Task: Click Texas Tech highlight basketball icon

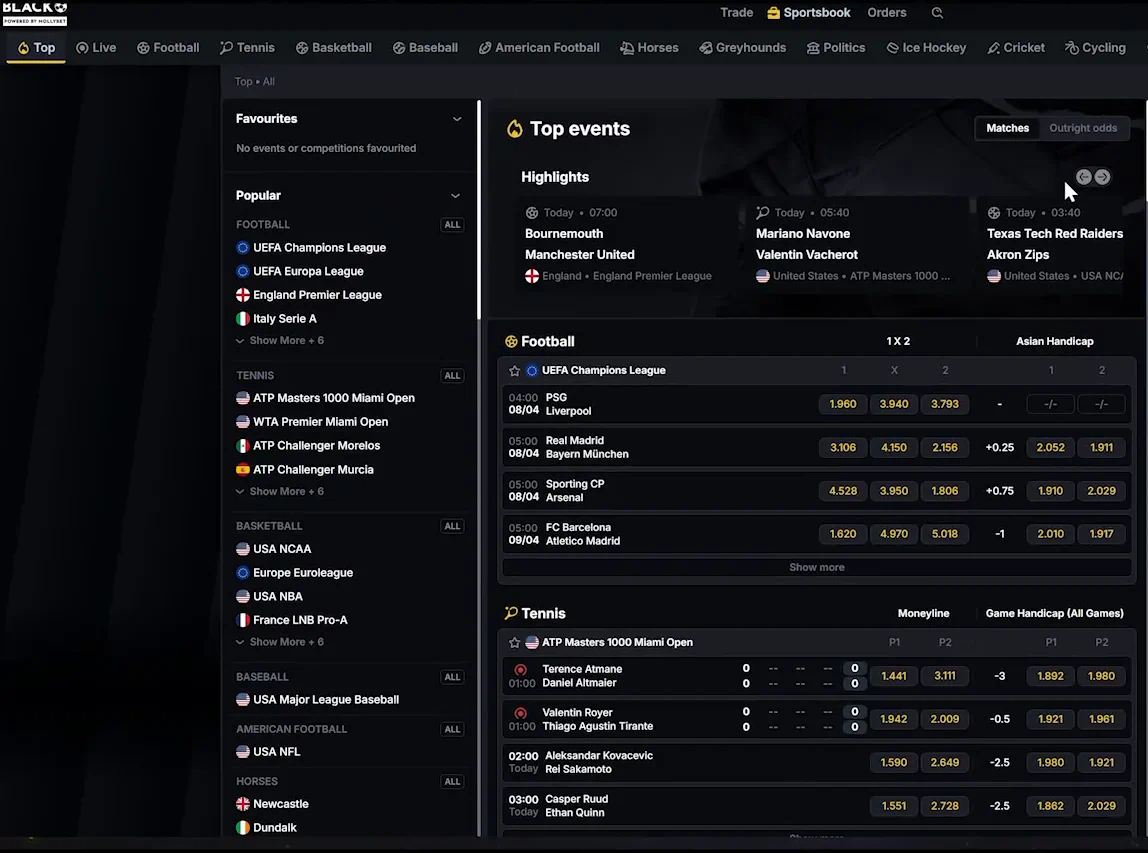Action: 994,212
